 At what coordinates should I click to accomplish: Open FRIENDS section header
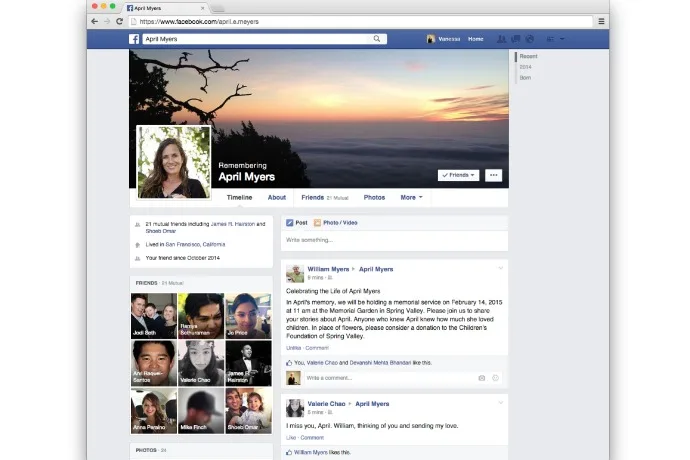[x=146, y=283]
